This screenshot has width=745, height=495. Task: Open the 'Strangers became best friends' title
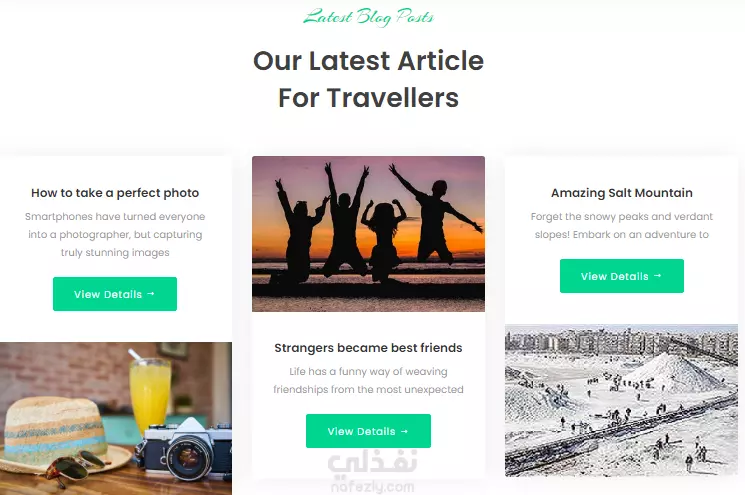pyautogui.click(x=368, y=348)
